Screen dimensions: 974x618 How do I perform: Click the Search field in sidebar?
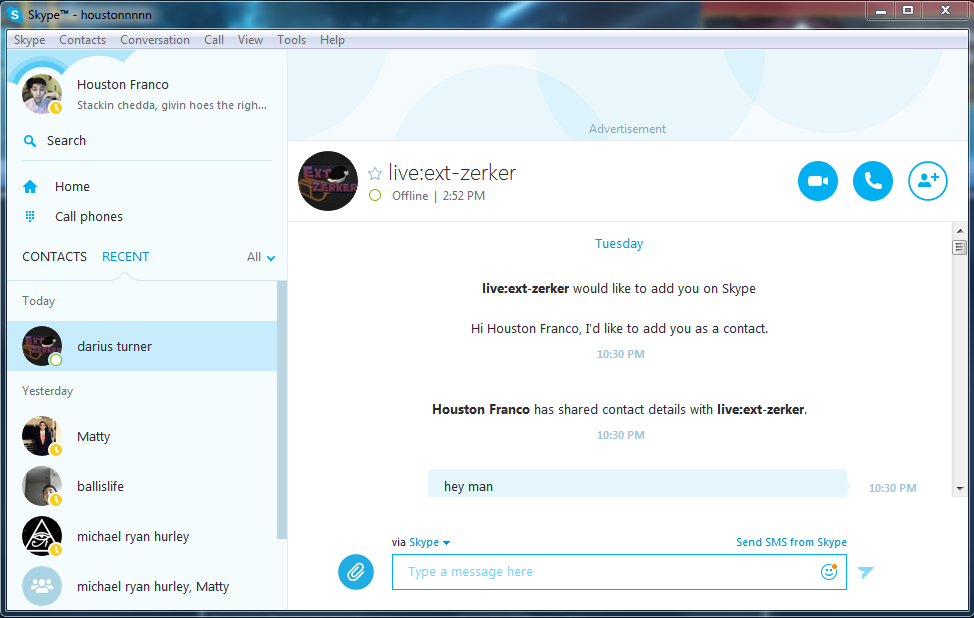point(147,141)
